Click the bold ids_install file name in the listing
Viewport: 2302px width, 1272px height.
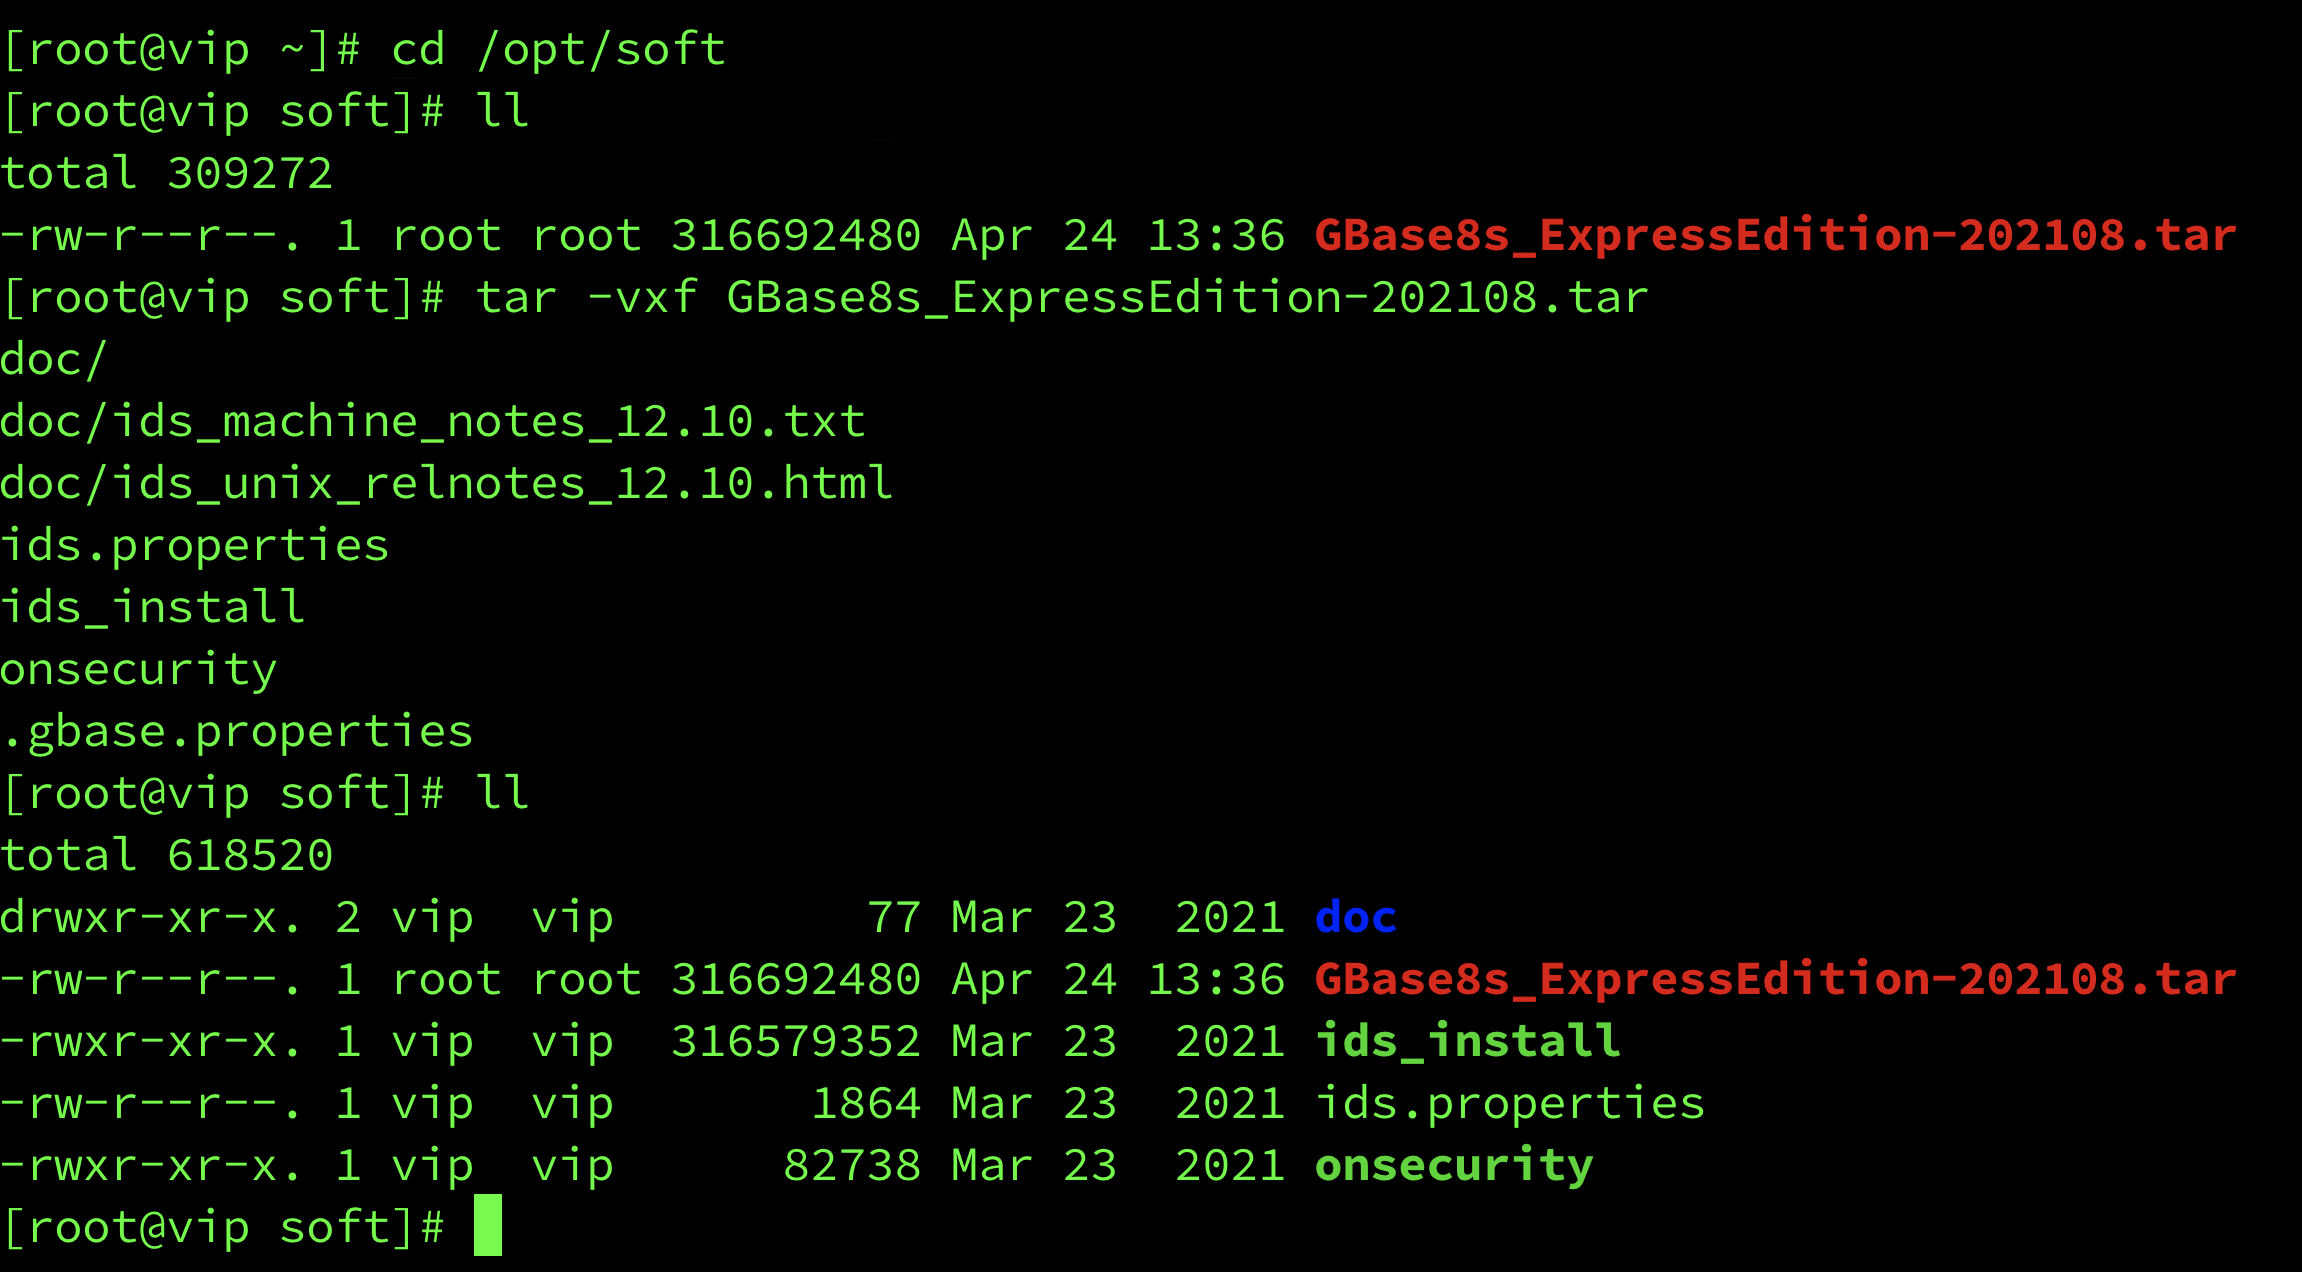1468,1041
